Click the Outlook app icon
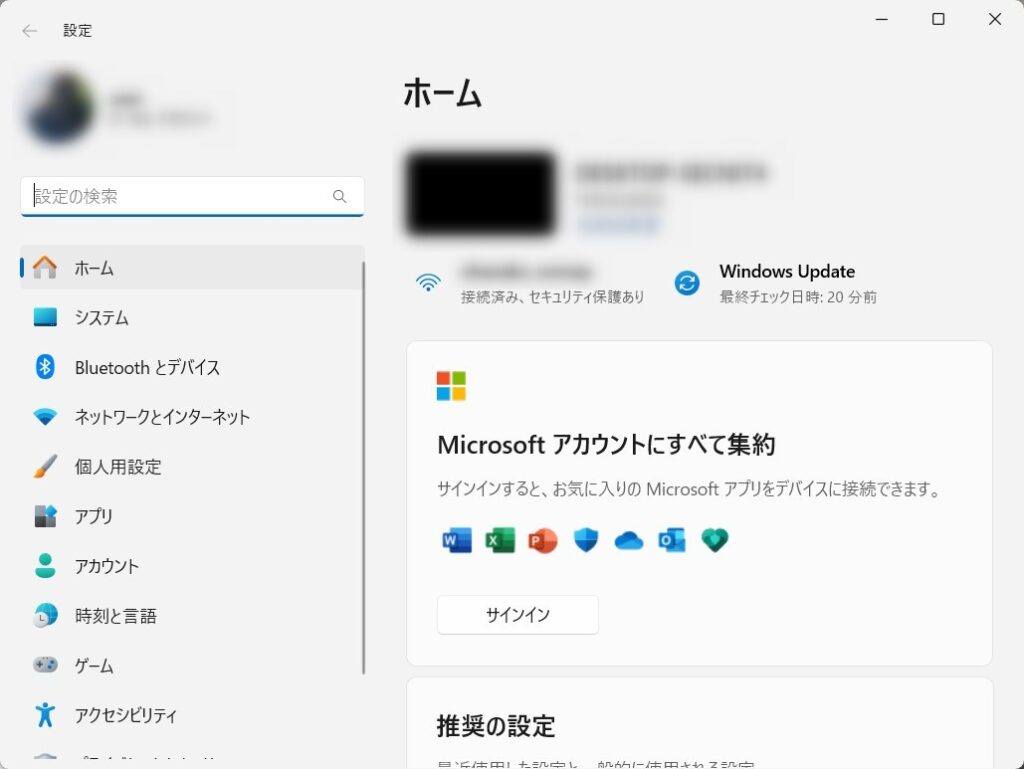 click(671, 541)
